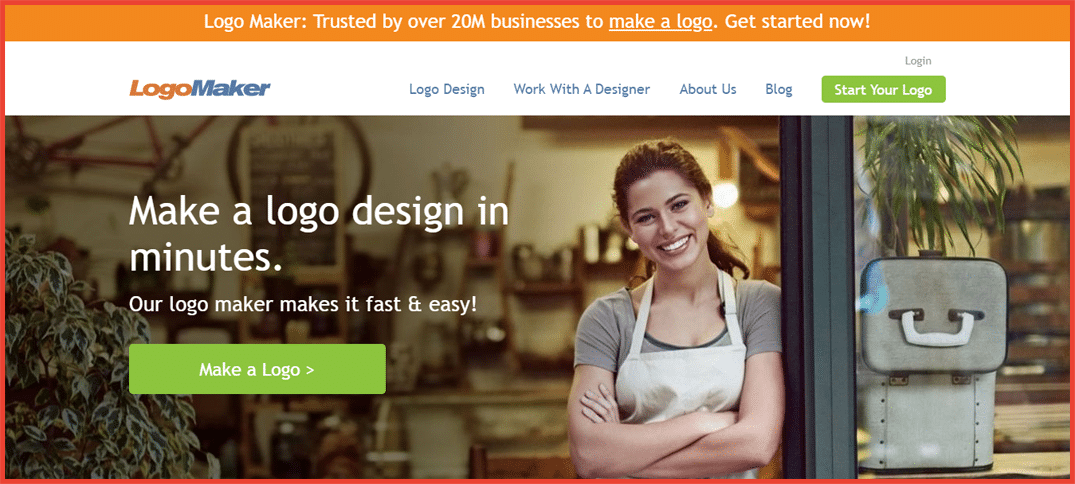Follow the underlined 'make a logo' banner link
Image resolution: width=1075 pixels, height=484 pixels.
(x=660, y=21)
